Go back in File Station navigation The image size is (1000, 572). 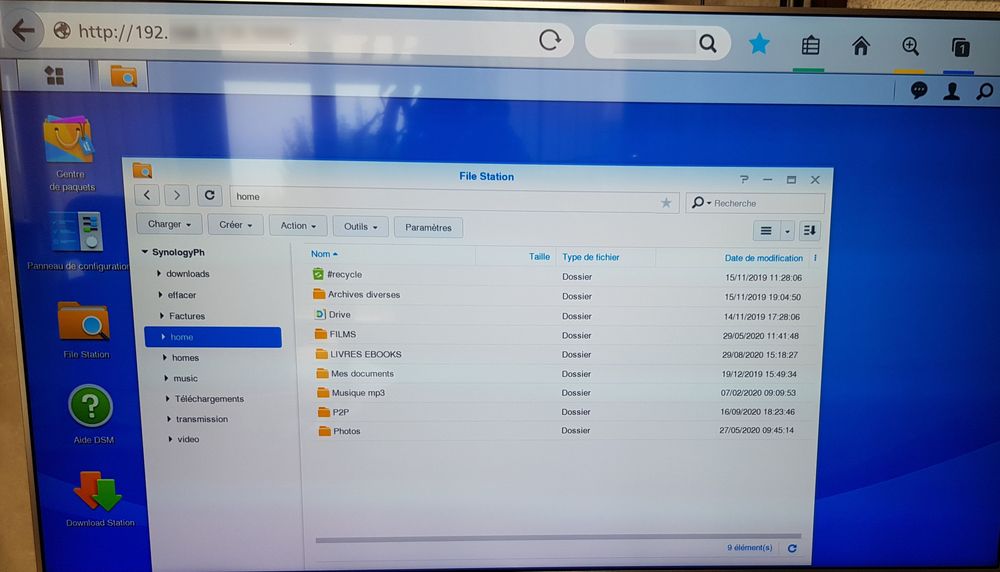pyautogui.click(x=147, y=195)
